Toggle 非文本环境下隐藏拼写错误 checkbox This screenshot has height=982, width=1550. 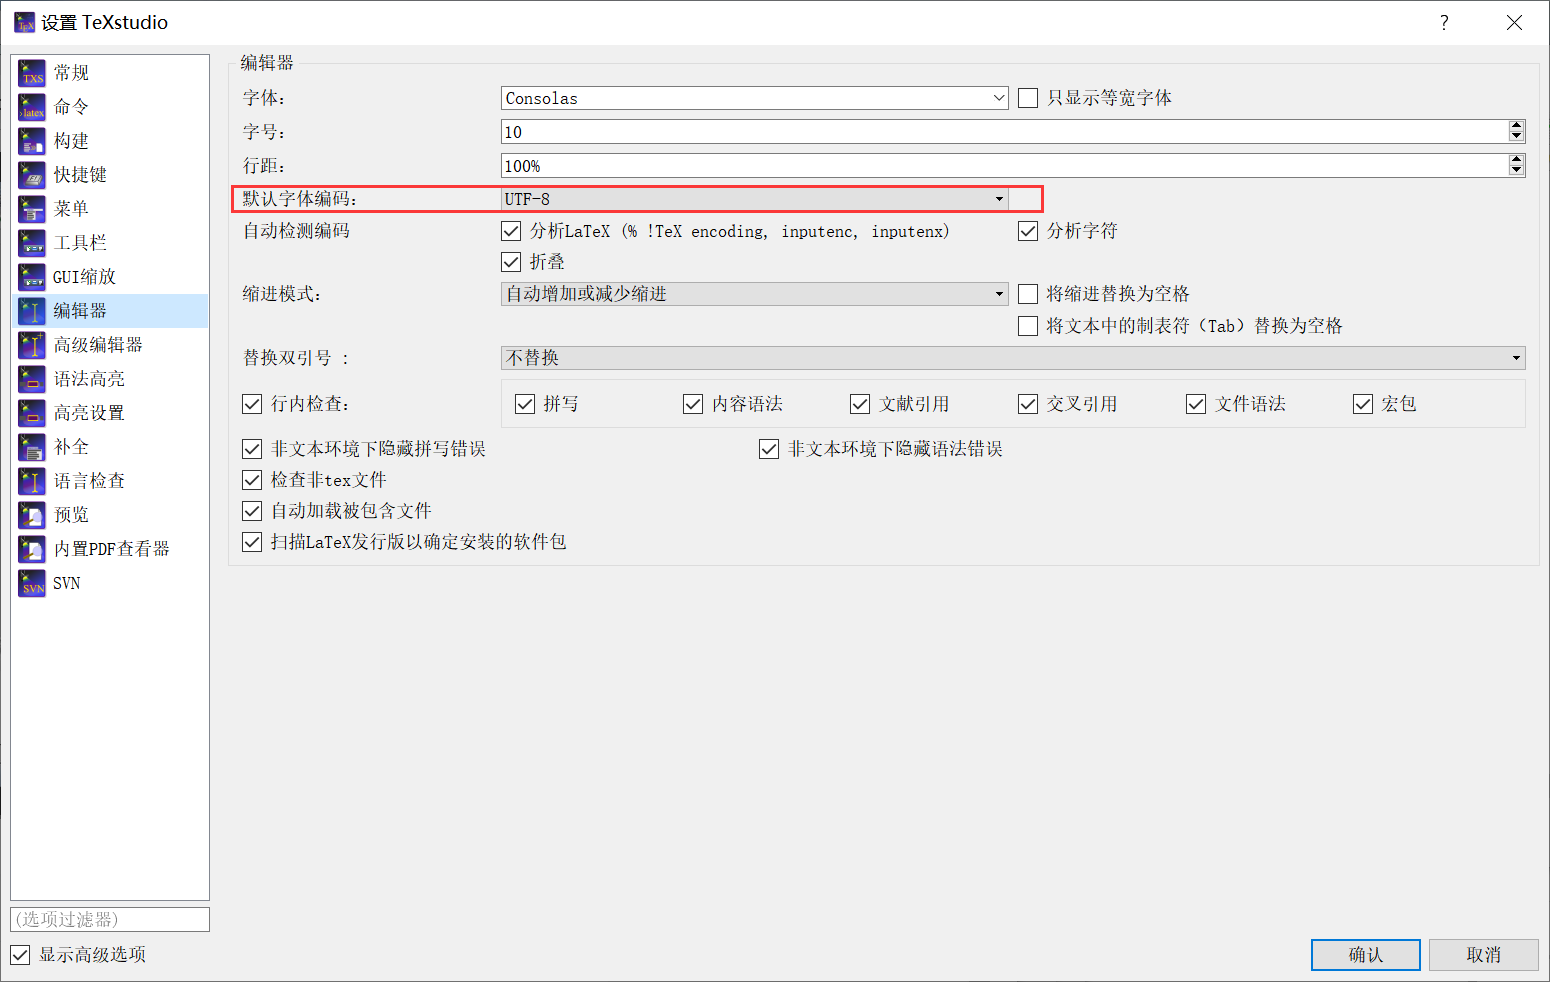click(252, 449)
